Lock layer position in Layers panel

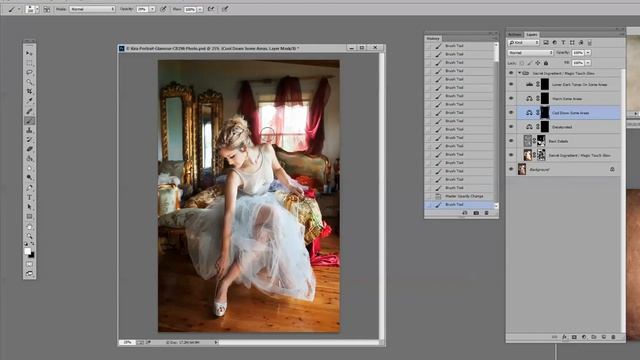point(538,63)
